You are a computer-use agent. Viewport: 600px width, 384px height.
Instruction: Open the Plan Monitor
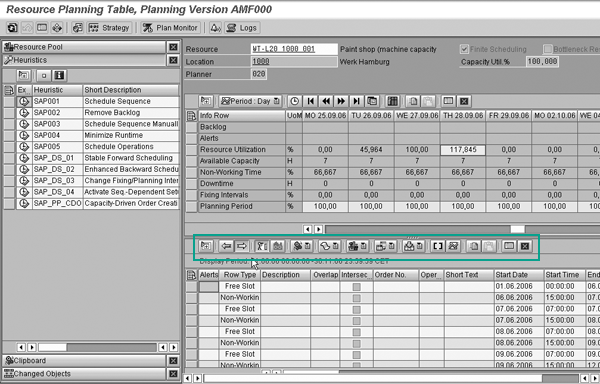(x=170, y=28)
